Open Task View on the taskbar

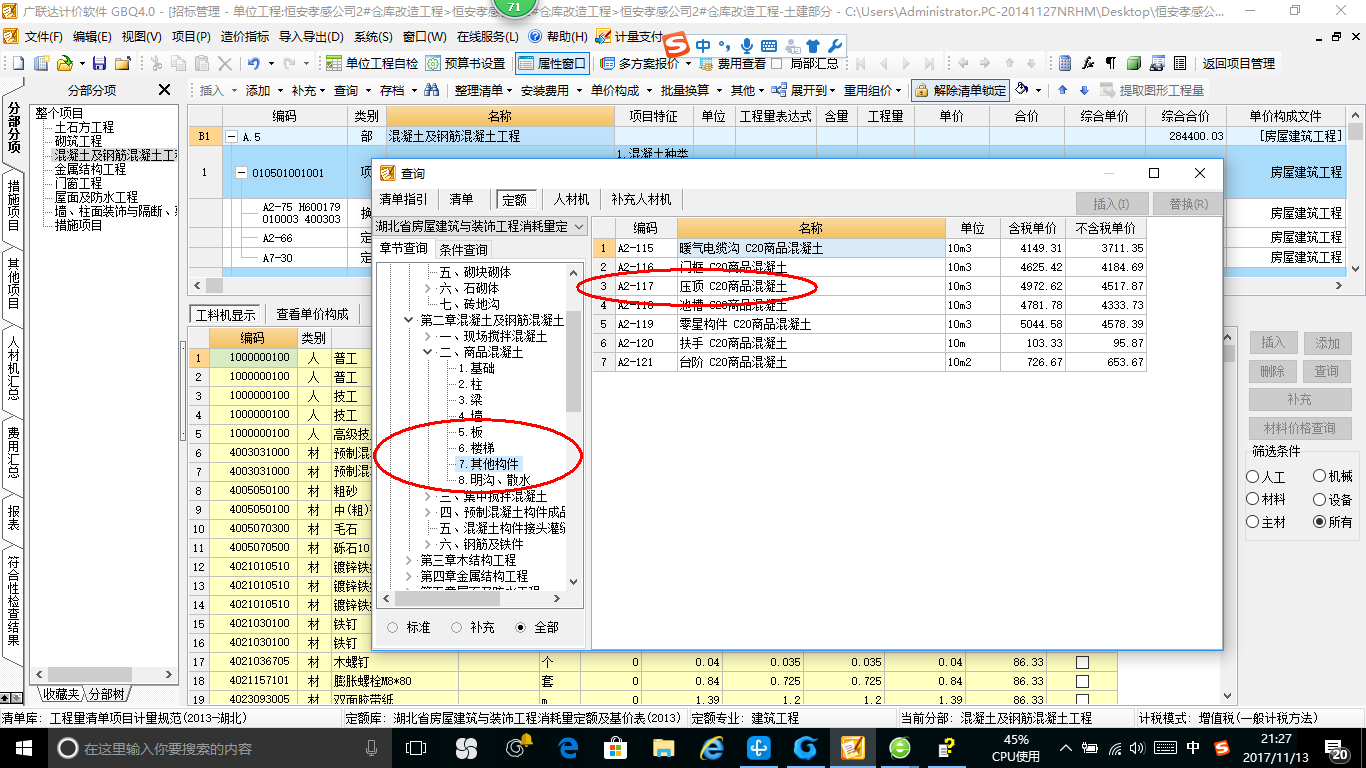pos(416,748)
